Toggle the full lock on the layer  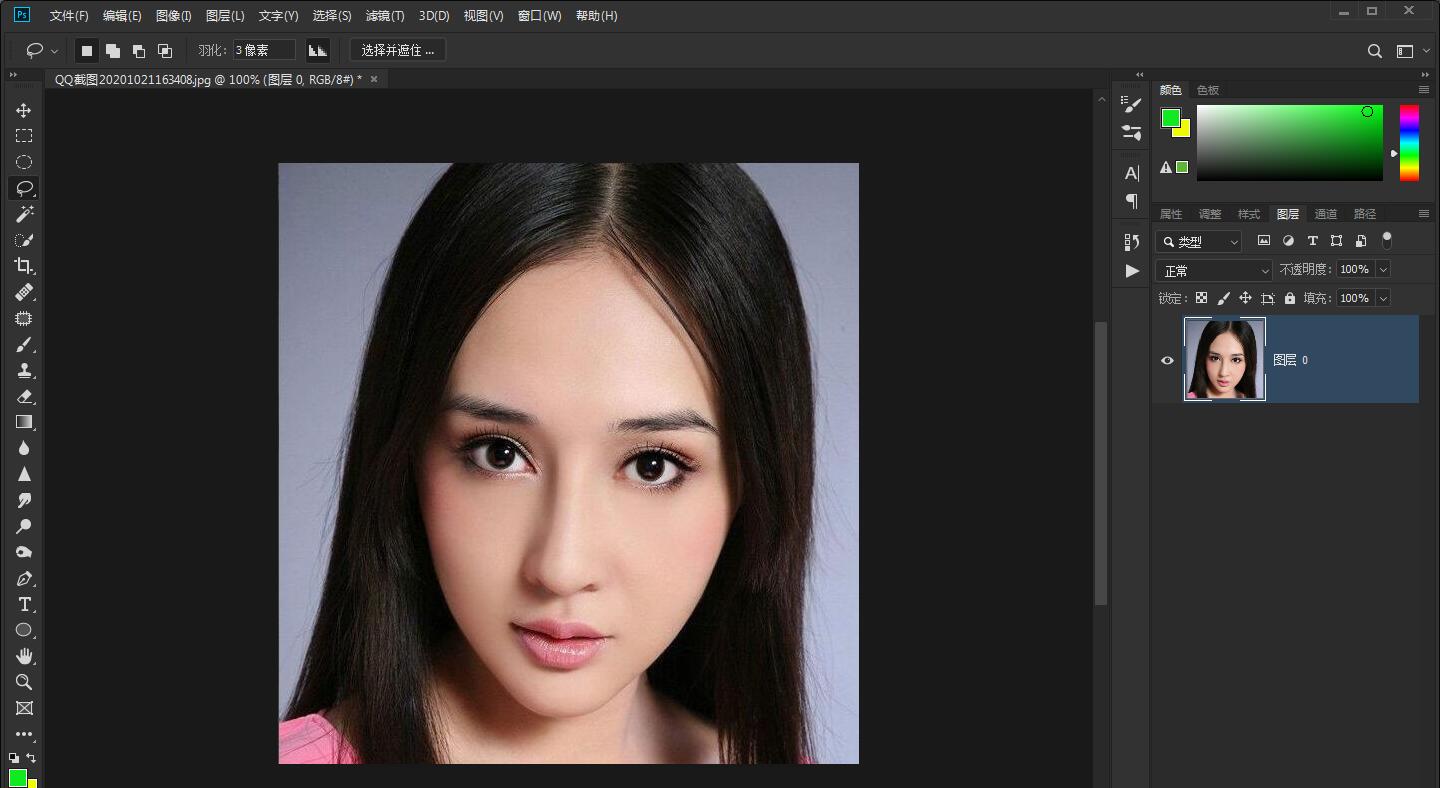(1290, 297)
